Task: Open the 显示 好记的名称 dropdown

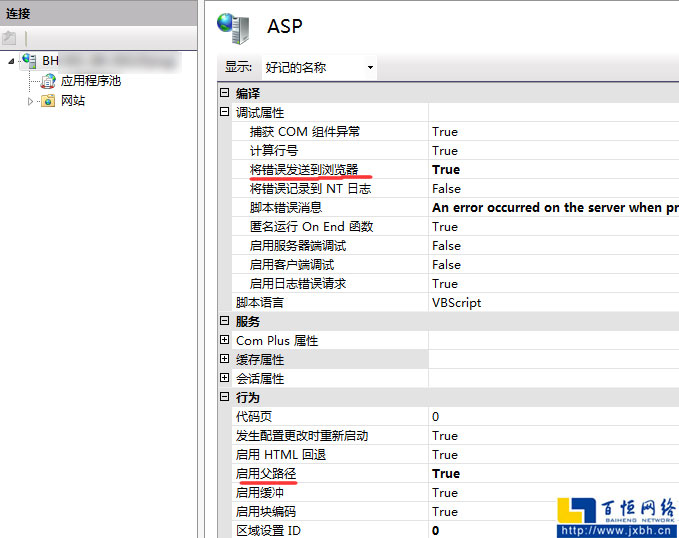Action: point(319,68)
